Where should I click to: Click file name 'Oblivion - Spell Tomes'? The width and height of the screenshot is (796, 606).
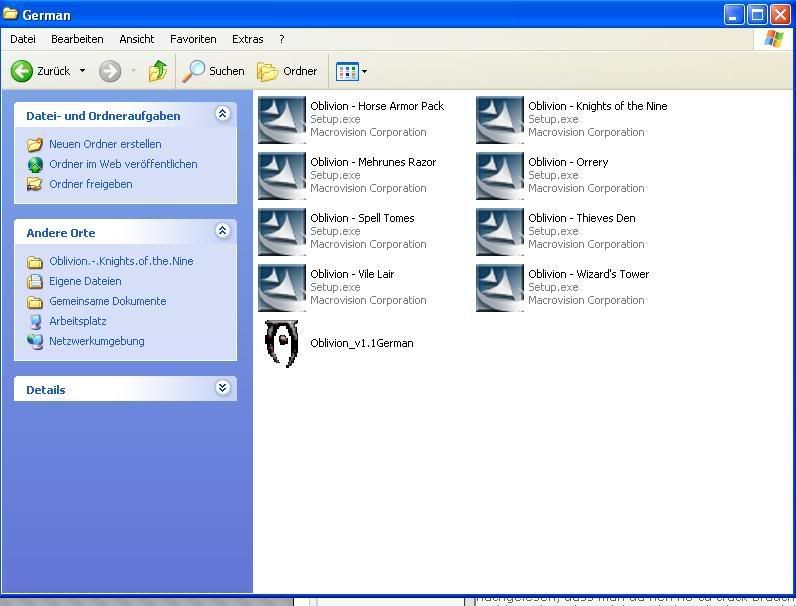(x=362, y=218)
